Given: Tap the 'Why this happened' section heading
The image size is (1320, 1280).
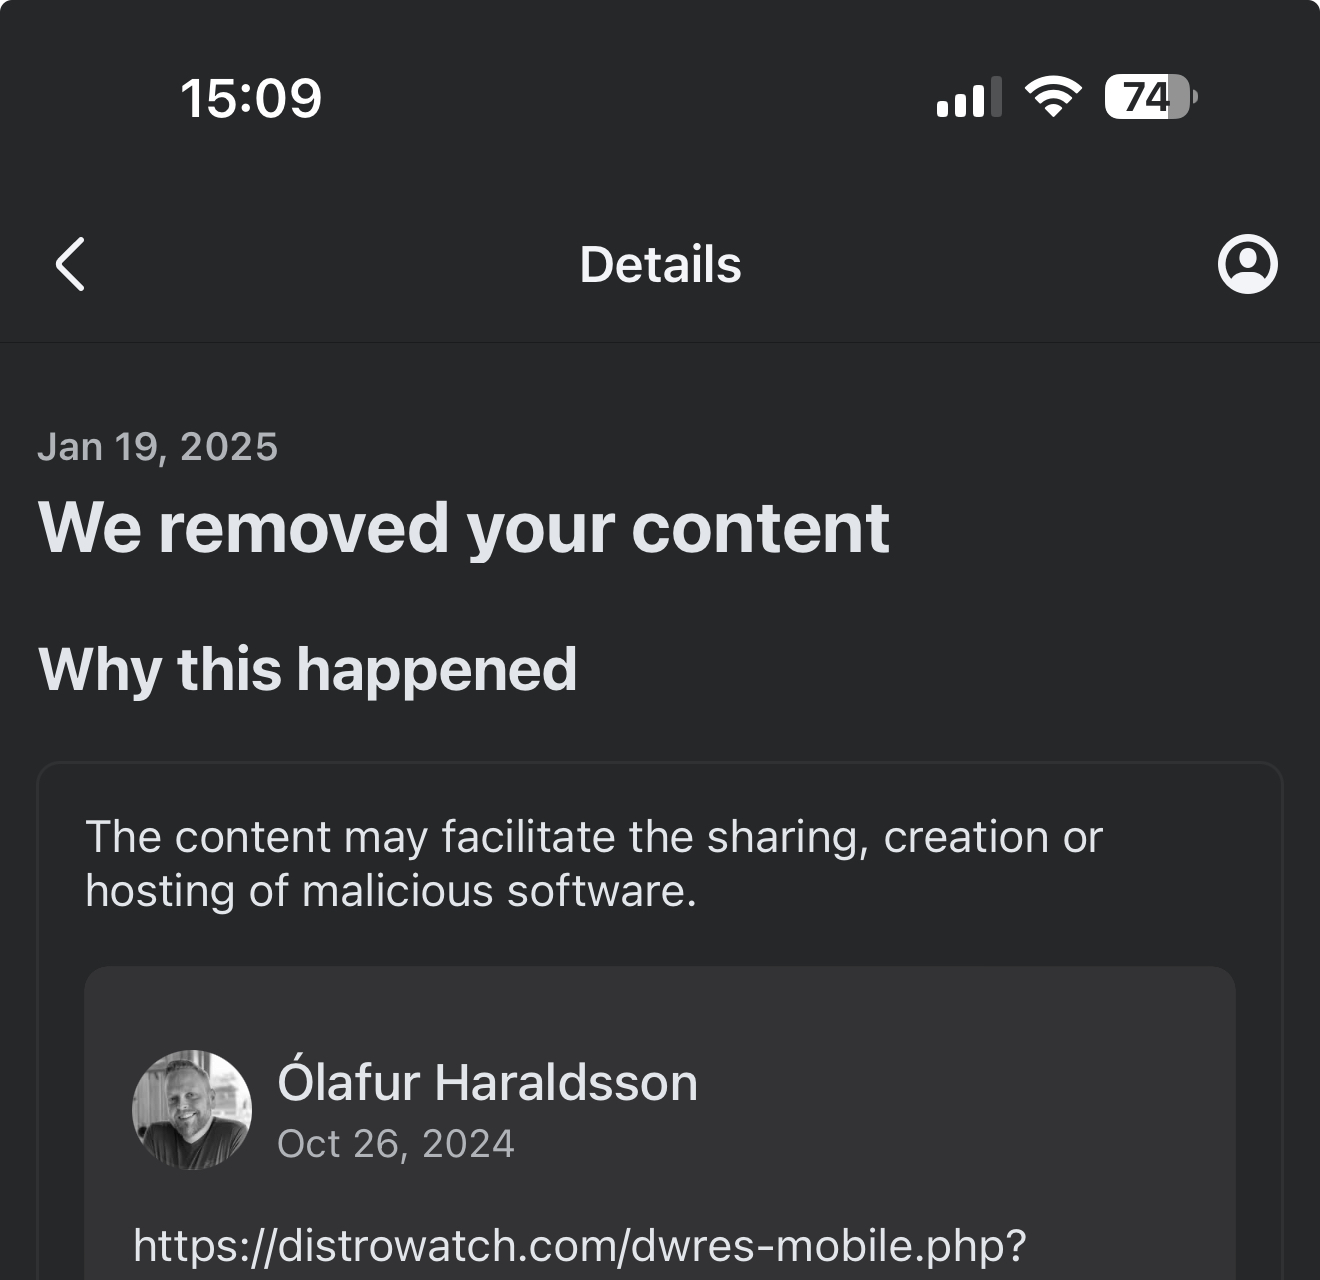Looking at the screenshot, I should (x=307, y=669).
